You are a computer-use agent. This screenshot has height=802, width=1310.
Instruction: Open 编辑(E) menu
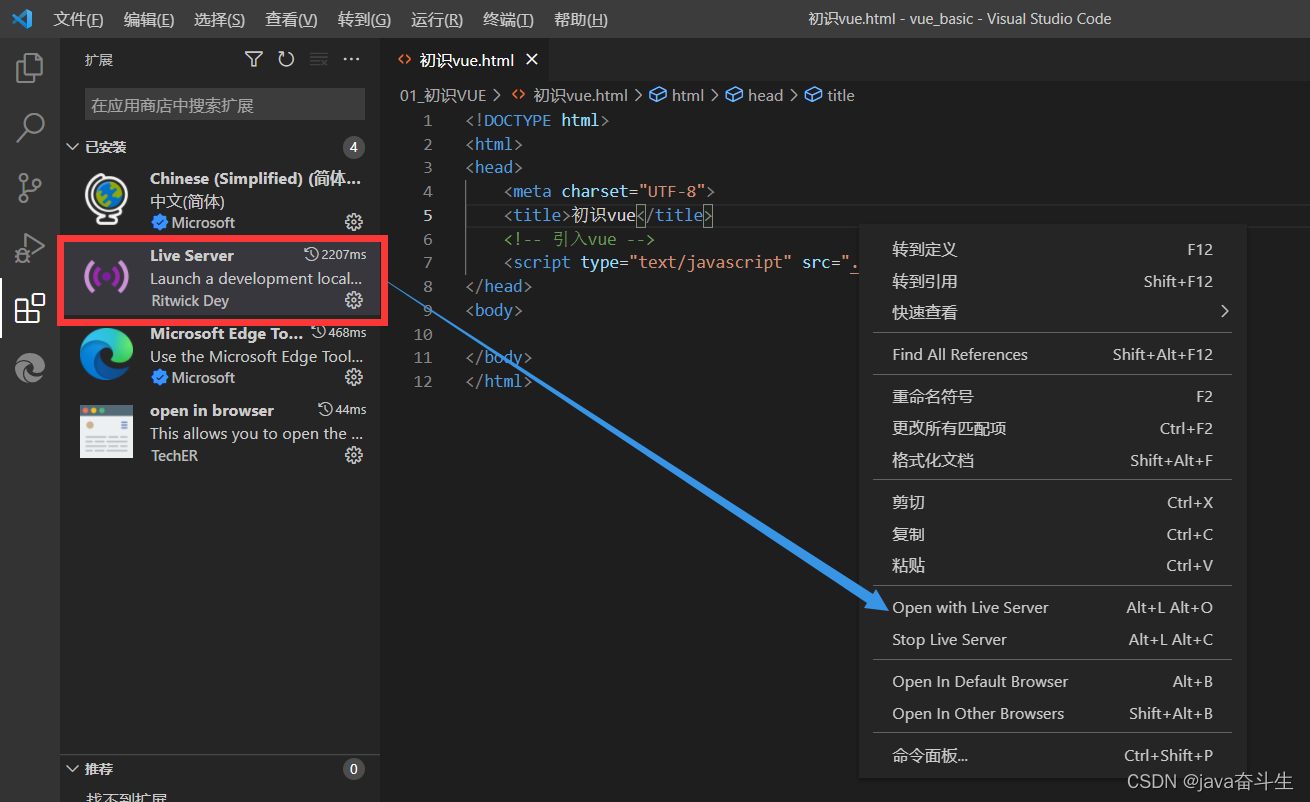148,19
